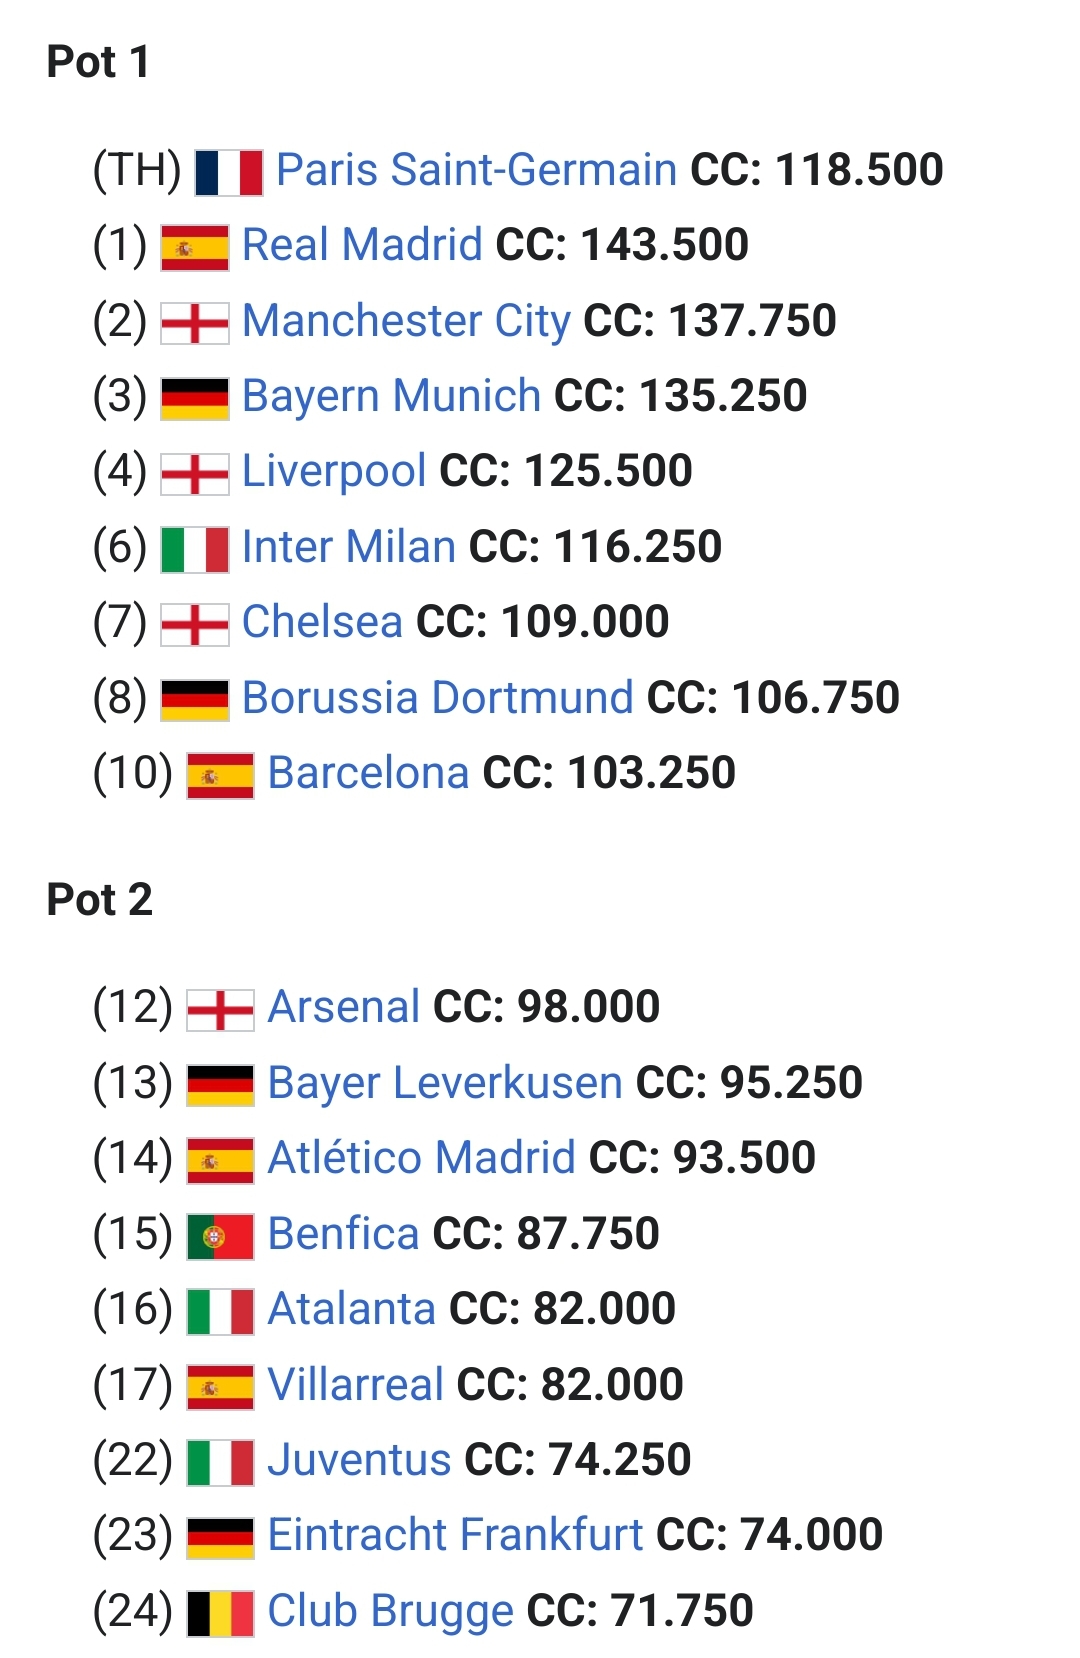Click the Portuguese flag next to Benfica
The image size is (1080, 1658).
[221, 1236]
